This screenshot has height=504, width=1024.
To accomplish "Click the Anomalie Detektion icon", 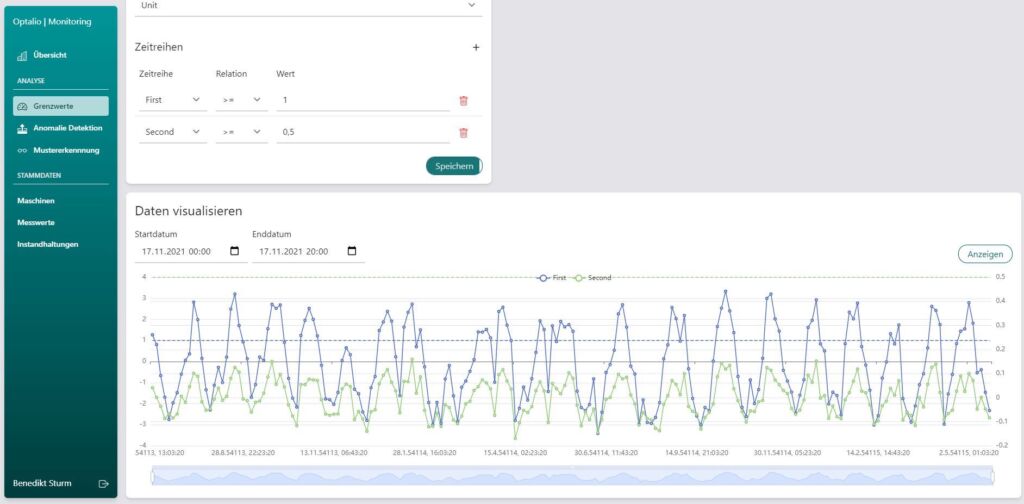I will [x=22, y=129].
